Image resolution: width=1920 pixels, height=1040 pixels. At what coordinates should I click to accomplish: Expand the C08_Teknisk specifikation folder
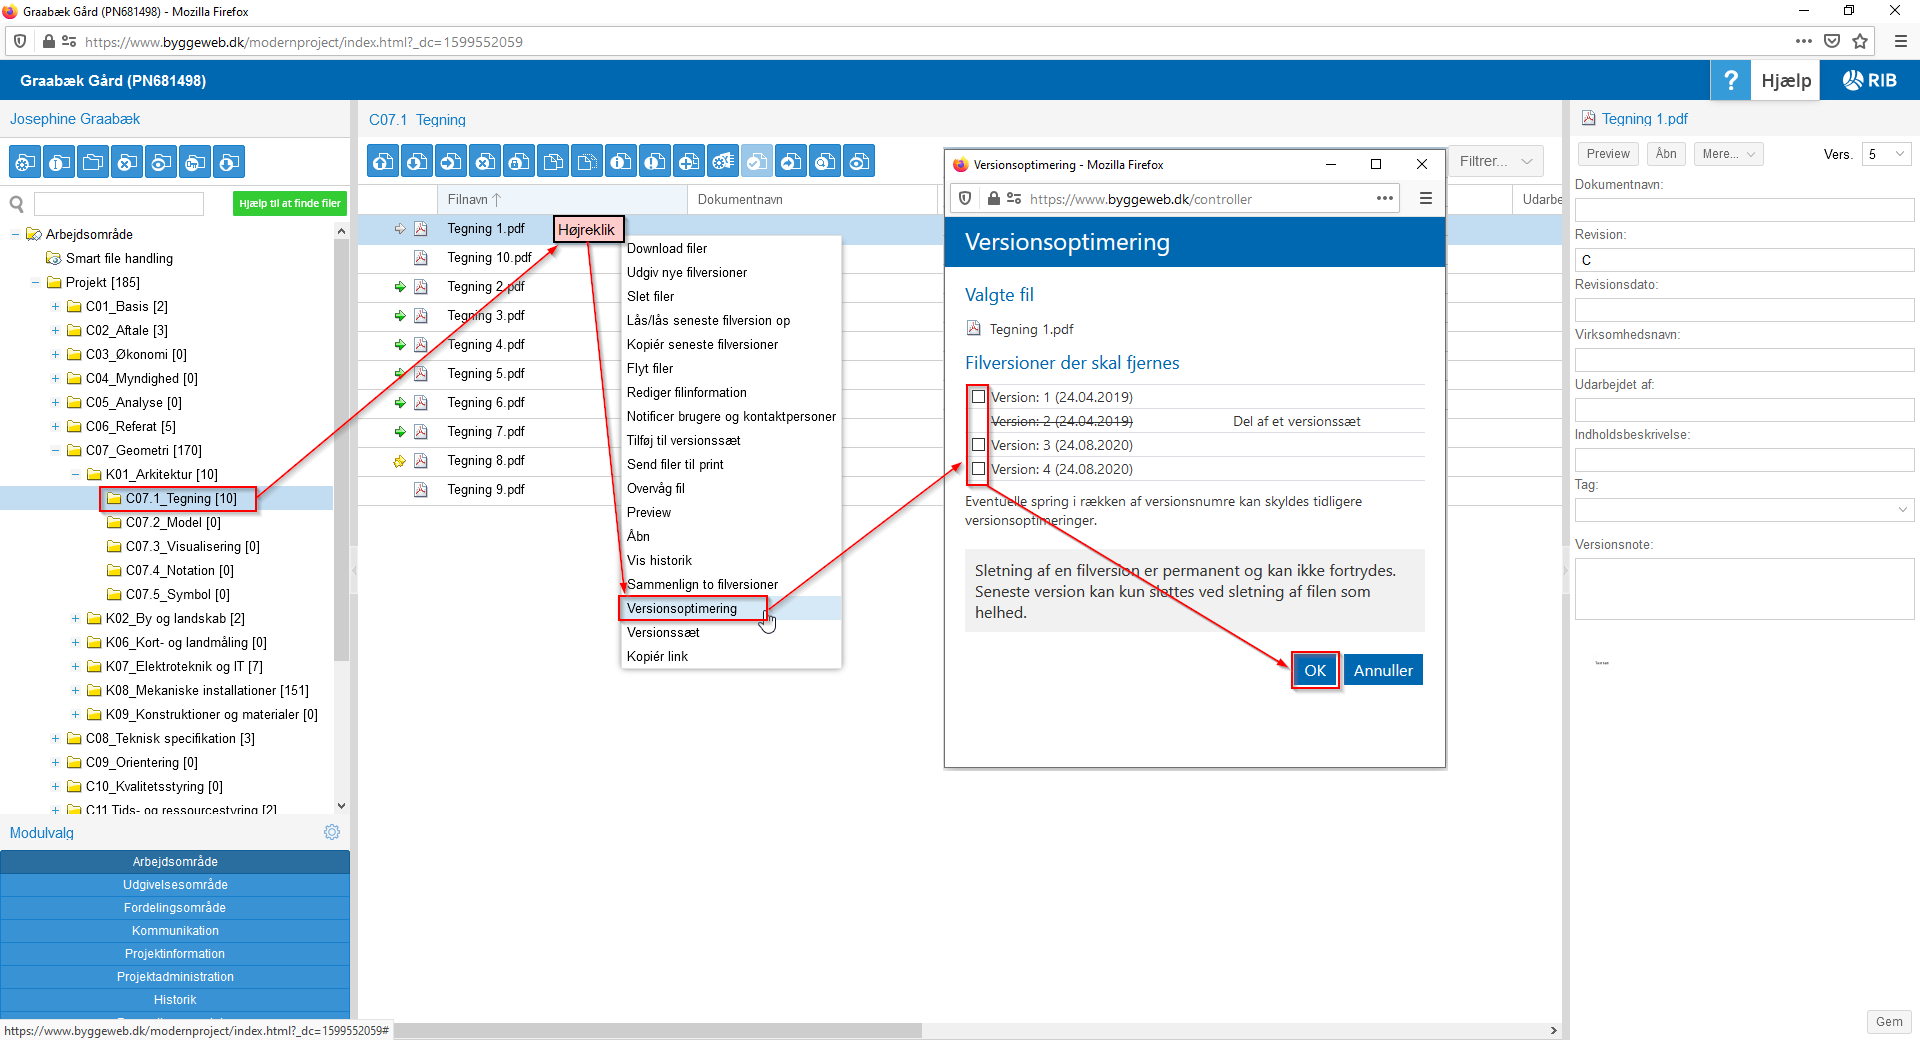56,739
